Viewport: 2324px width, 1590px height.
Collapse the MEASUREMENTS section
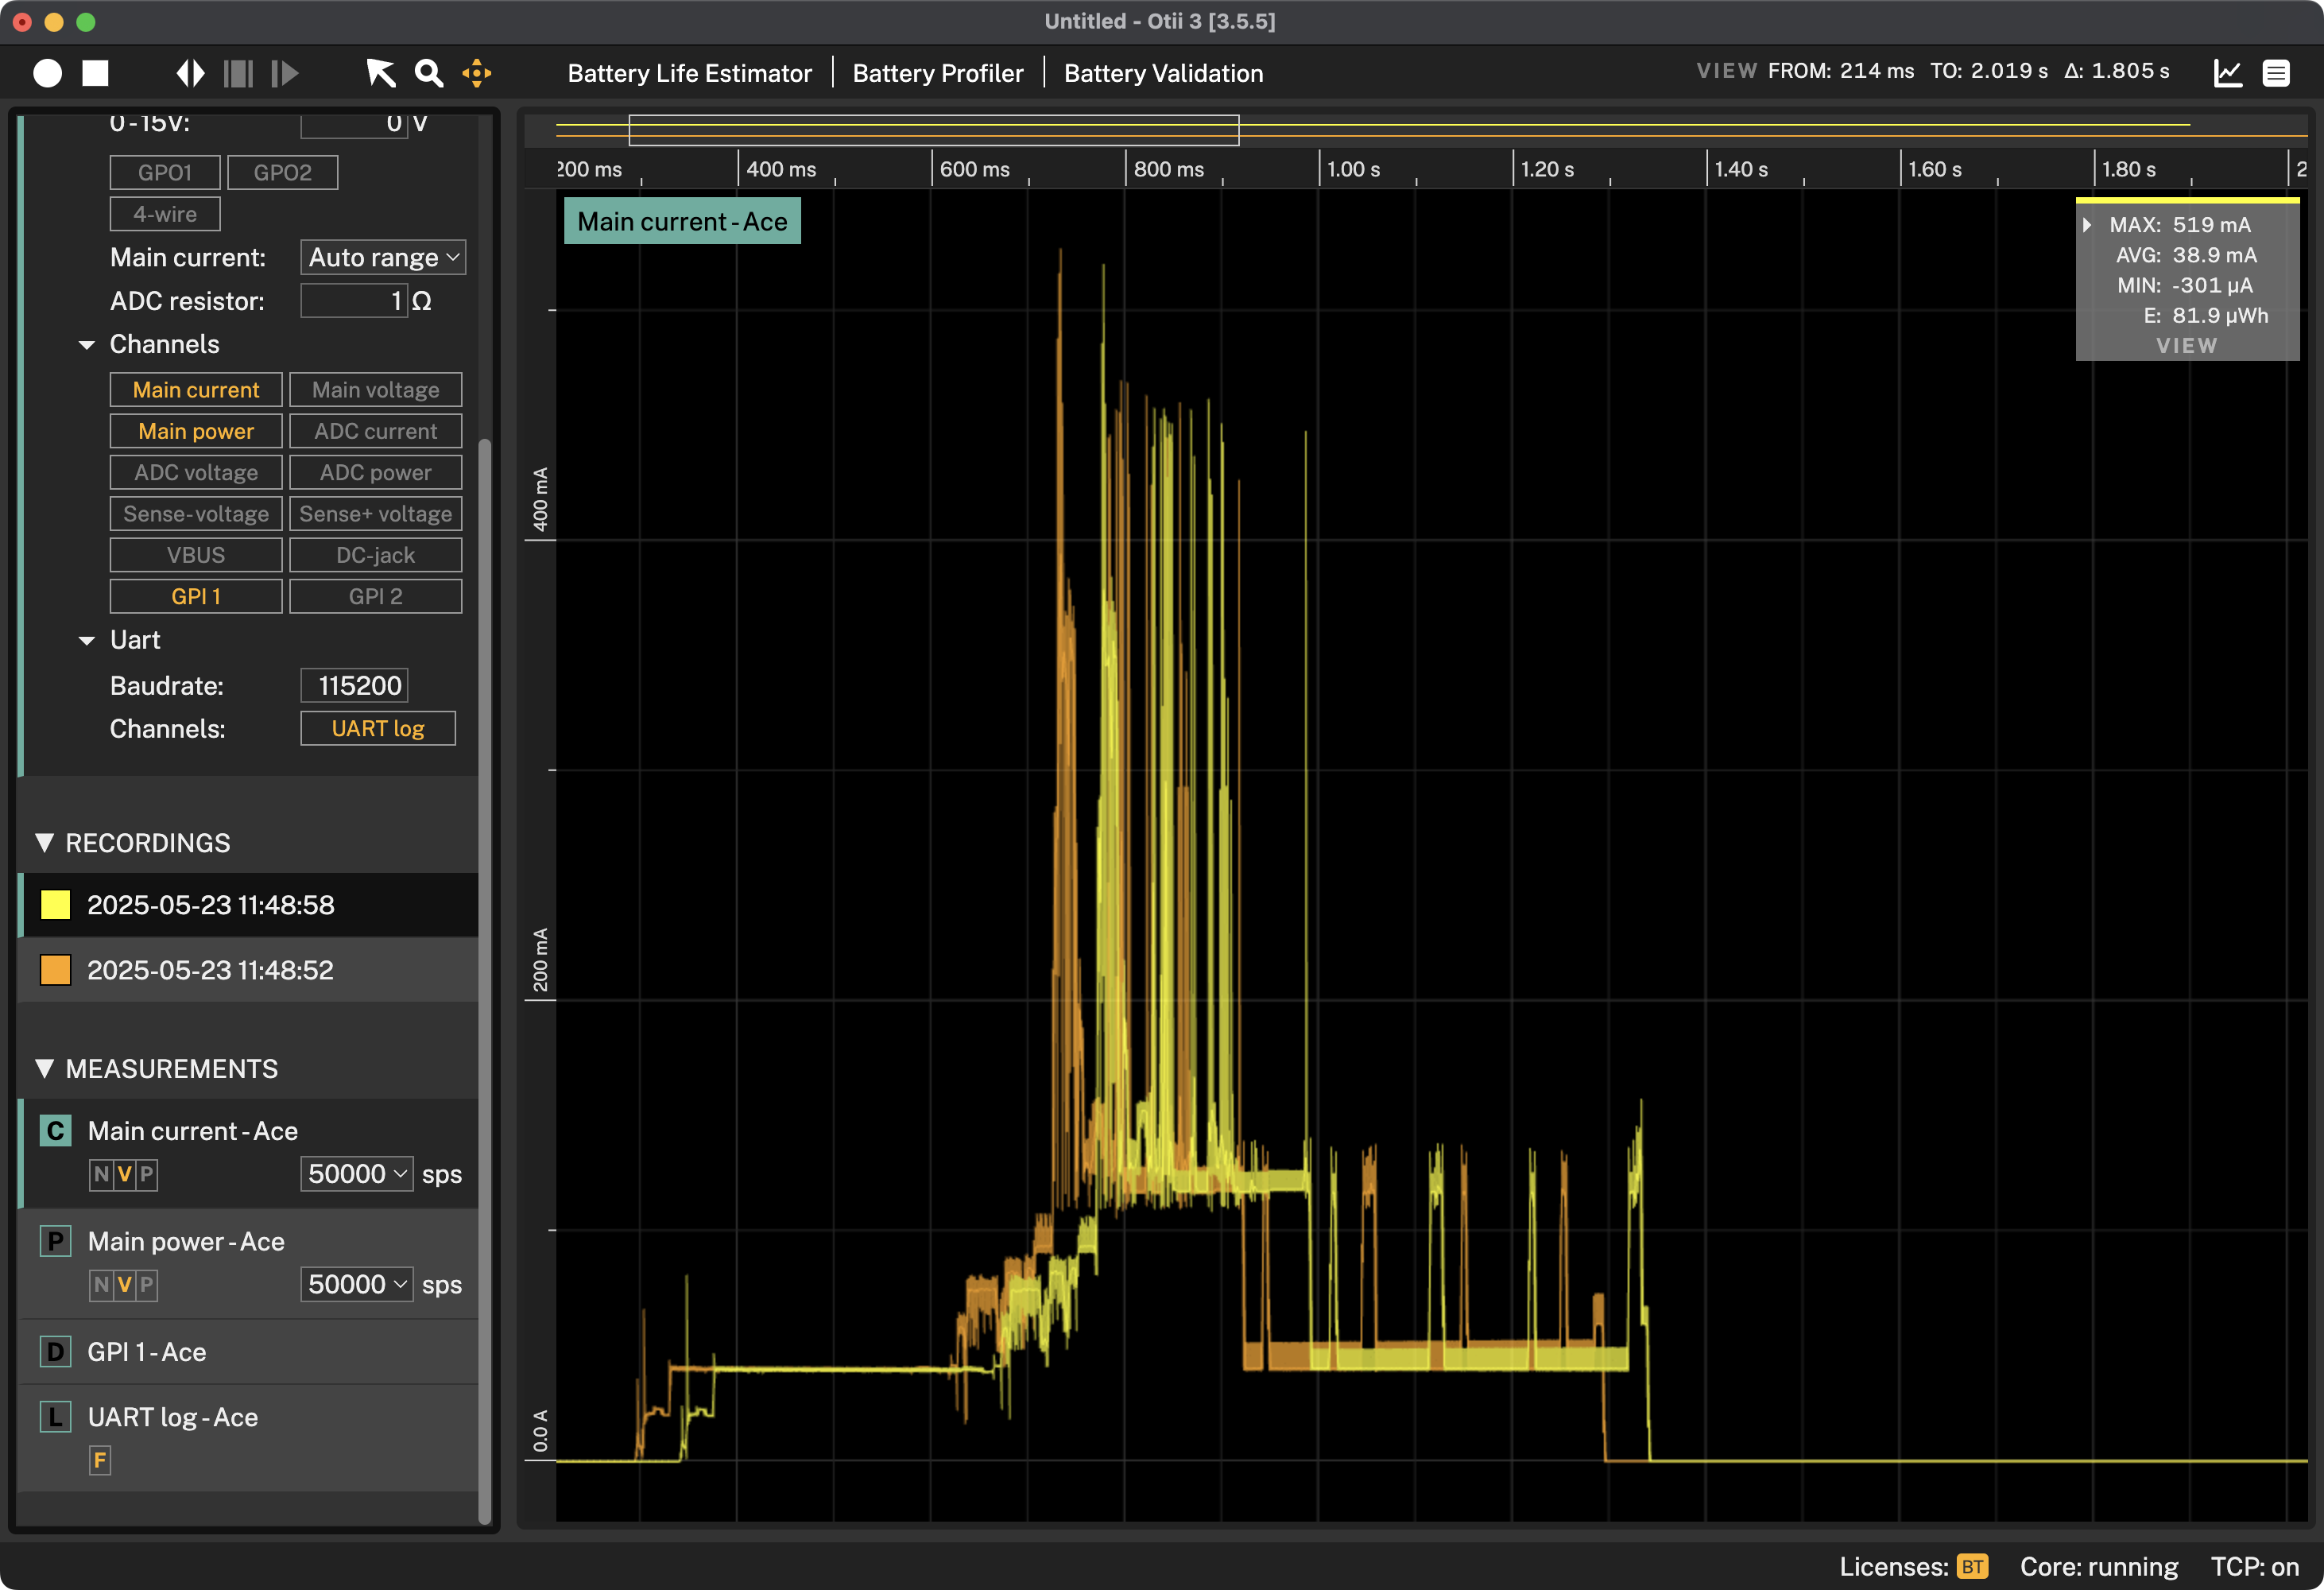44,1069
